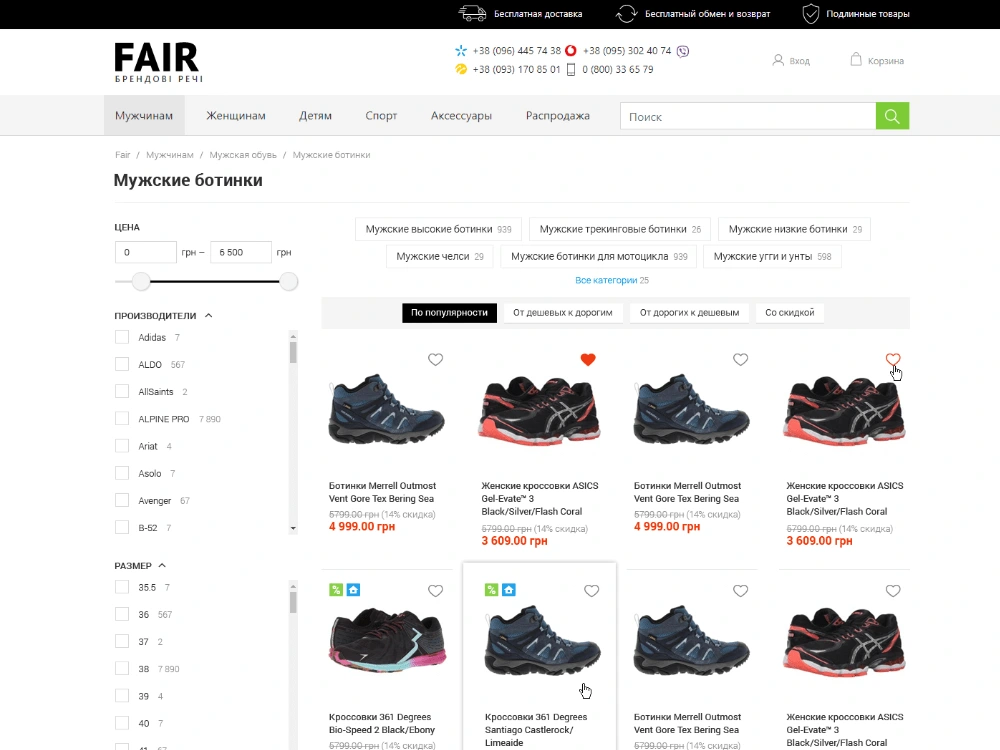Enable the AllSaints brand checkbox
Image resolution: width=1000 pixels, height=750 pixels.
click(122, 391)
